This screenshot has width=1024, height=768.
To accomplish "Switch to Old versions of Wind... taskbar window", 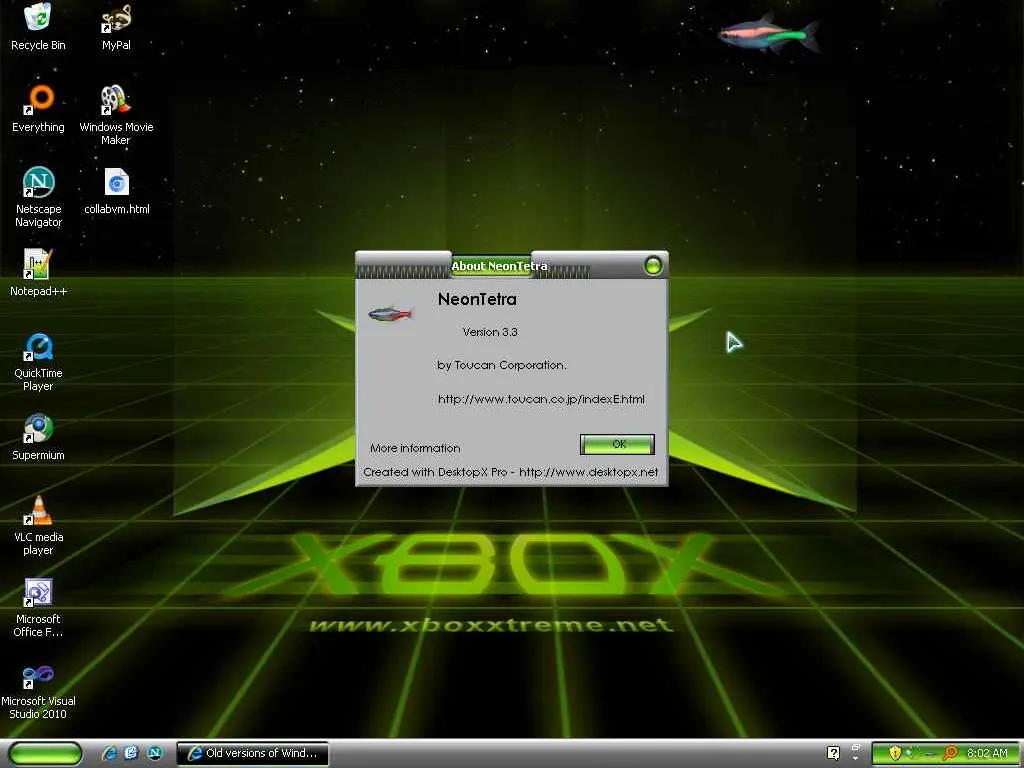I will [252, 753].
